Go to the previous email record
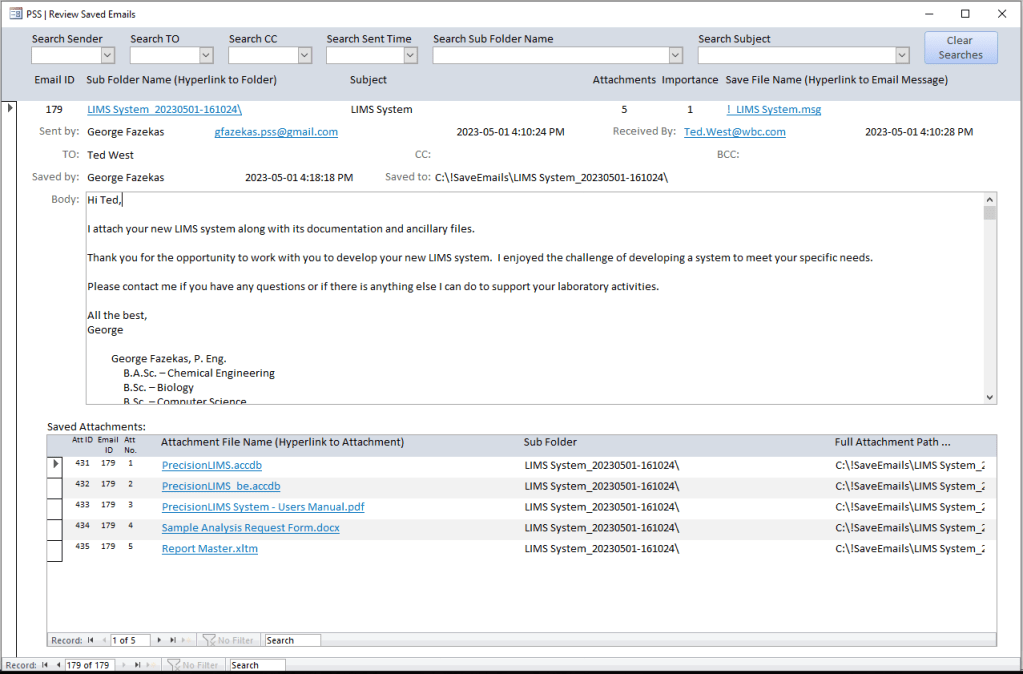Screen dimensions: 1023x674 (58, 664)
